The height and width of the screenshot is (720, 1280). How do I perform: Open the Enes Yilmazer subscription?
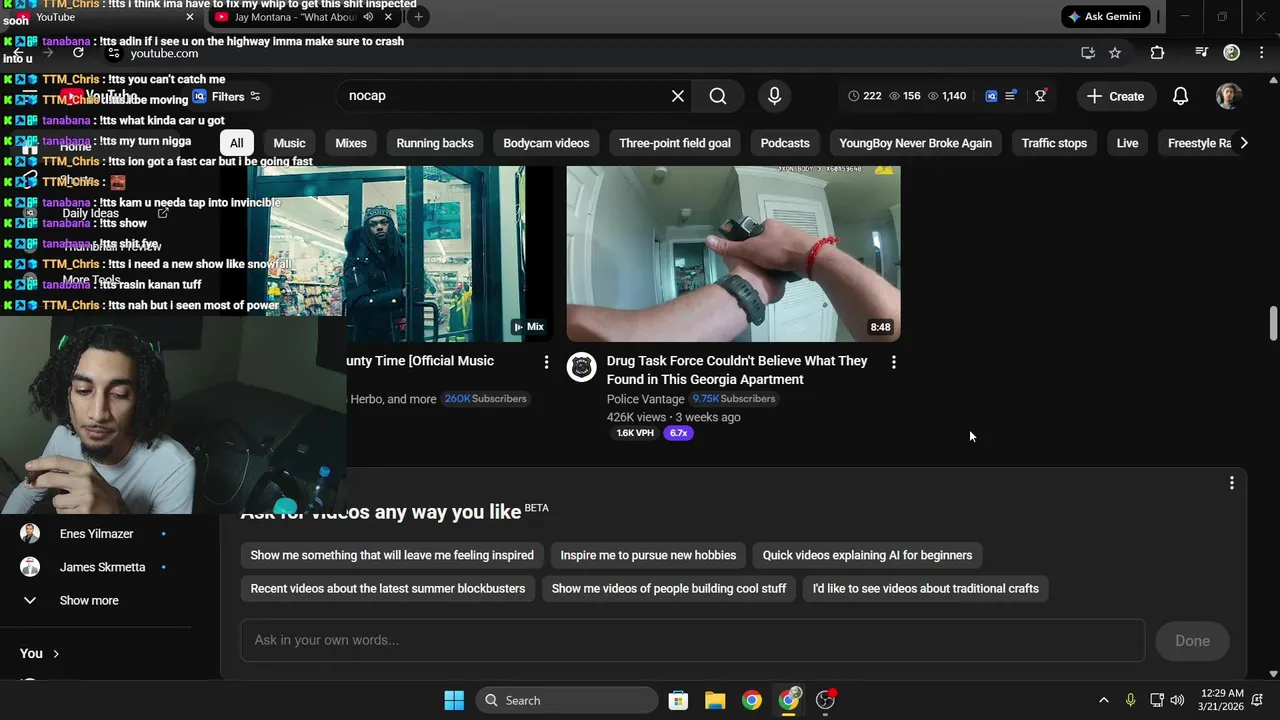pos(96,534)
